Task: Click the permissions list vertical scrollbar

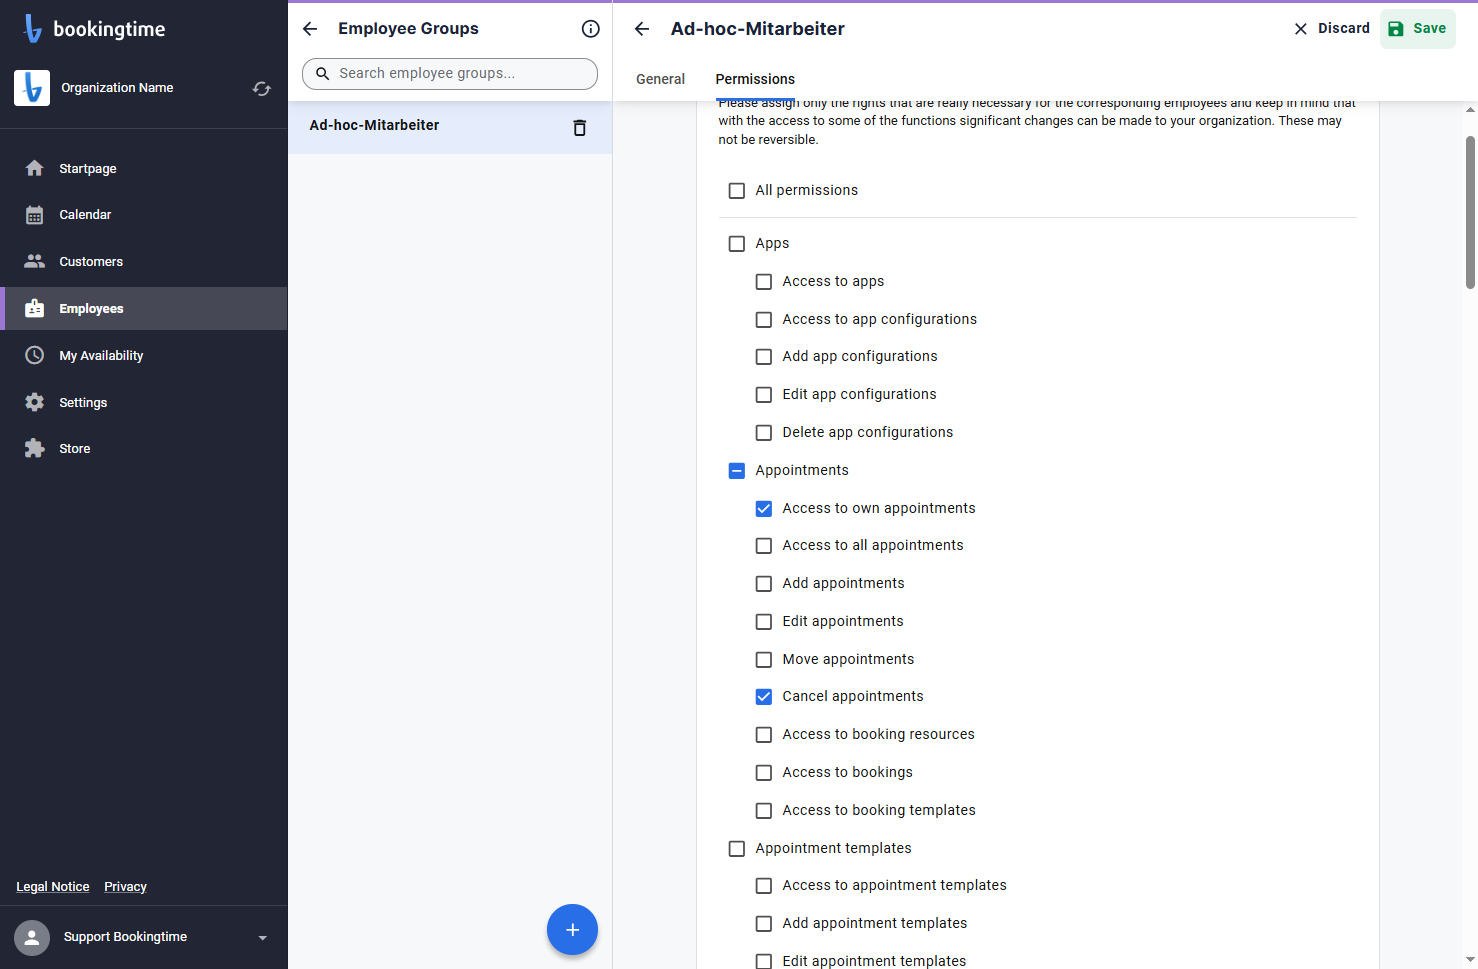Action: (x=1470, y=212)
